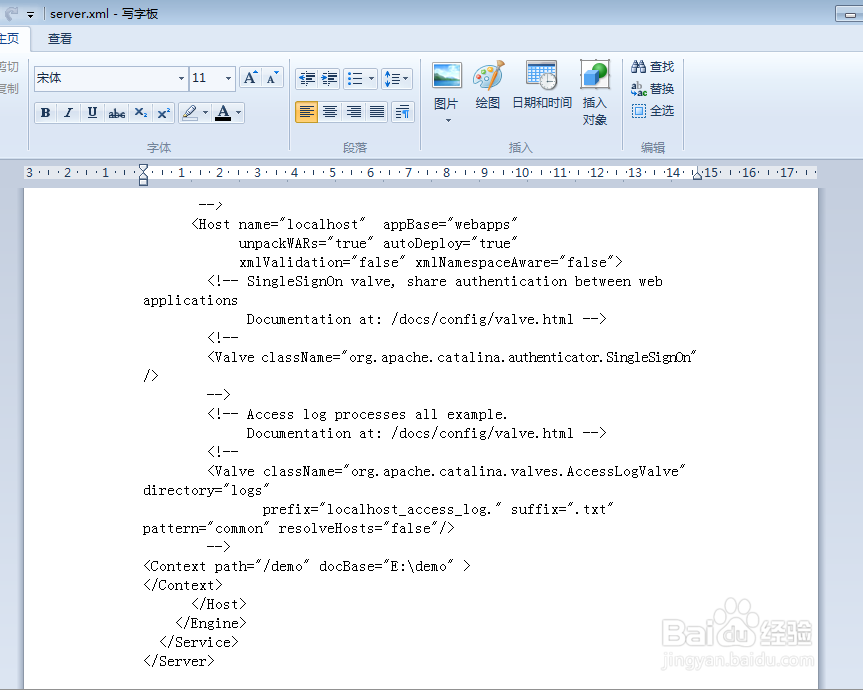Click the decrease indent icon
The width and height of the screenshot is (863, 690).
pos(307,79)
